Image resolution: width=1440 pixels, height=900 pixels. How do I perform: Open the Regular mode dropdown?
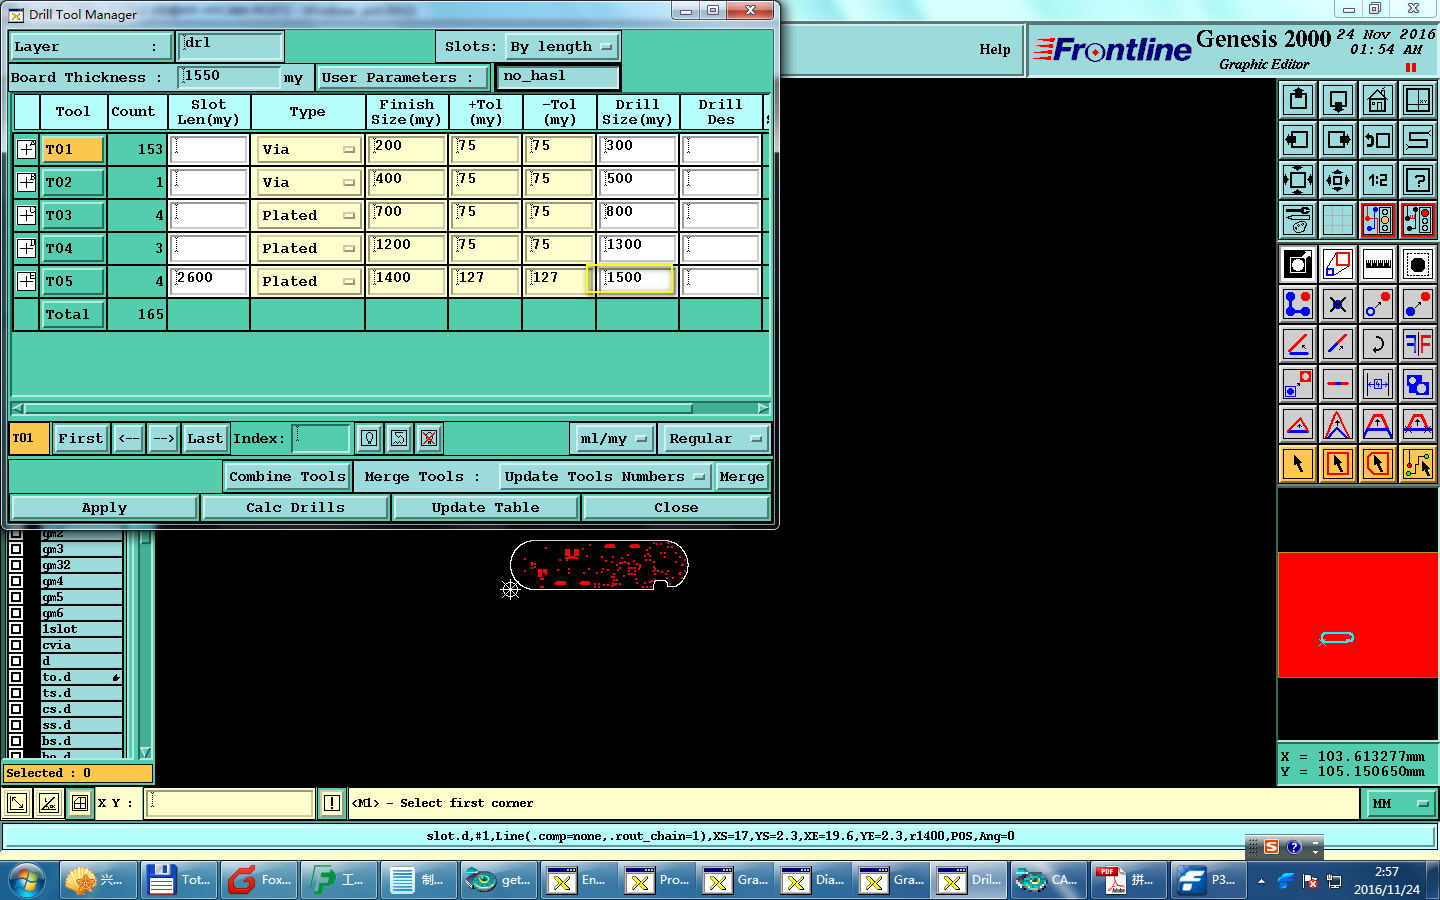click(x=715, y=438)
